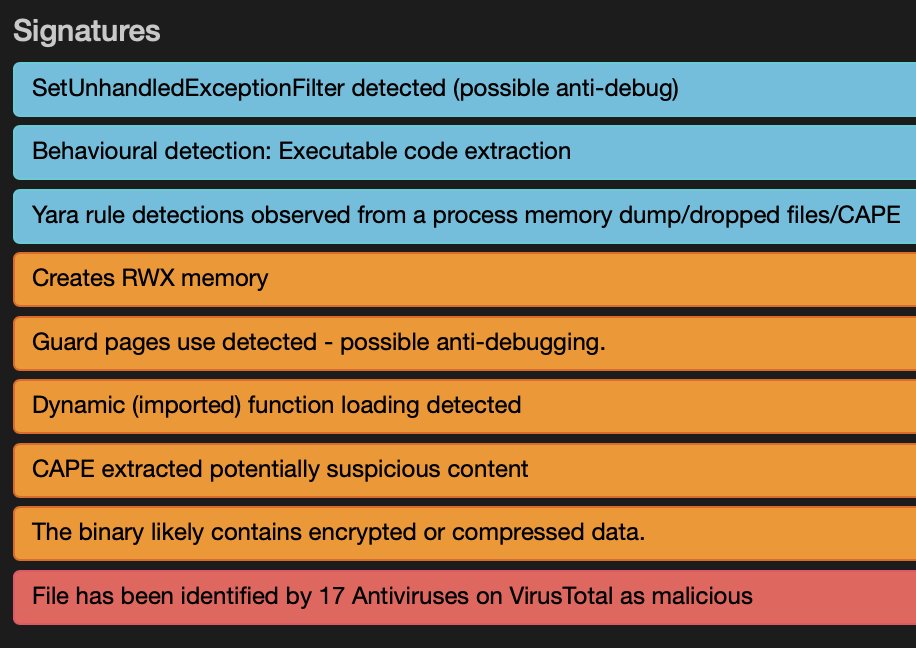
Task: Open Guard pages use detected signature
Action: 464,342
